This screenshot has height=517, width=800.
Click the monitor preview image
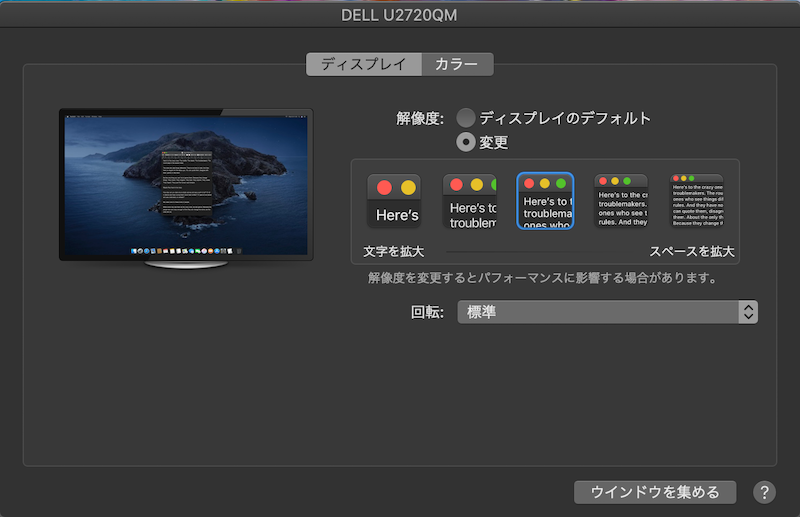186,188
